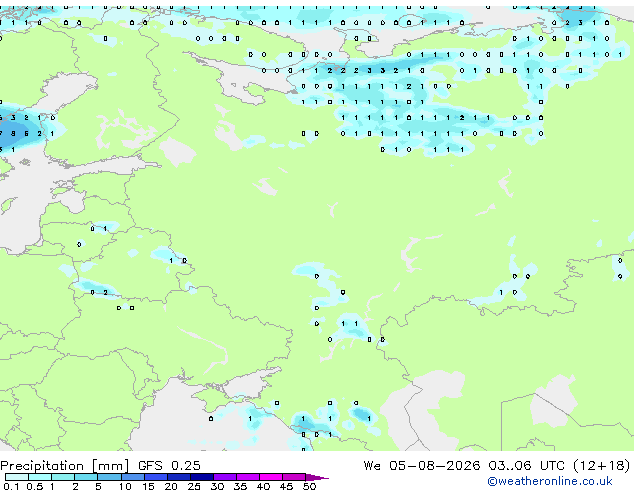Click legend label "10"
Screen dimensions: 634x490
[125, 486]
